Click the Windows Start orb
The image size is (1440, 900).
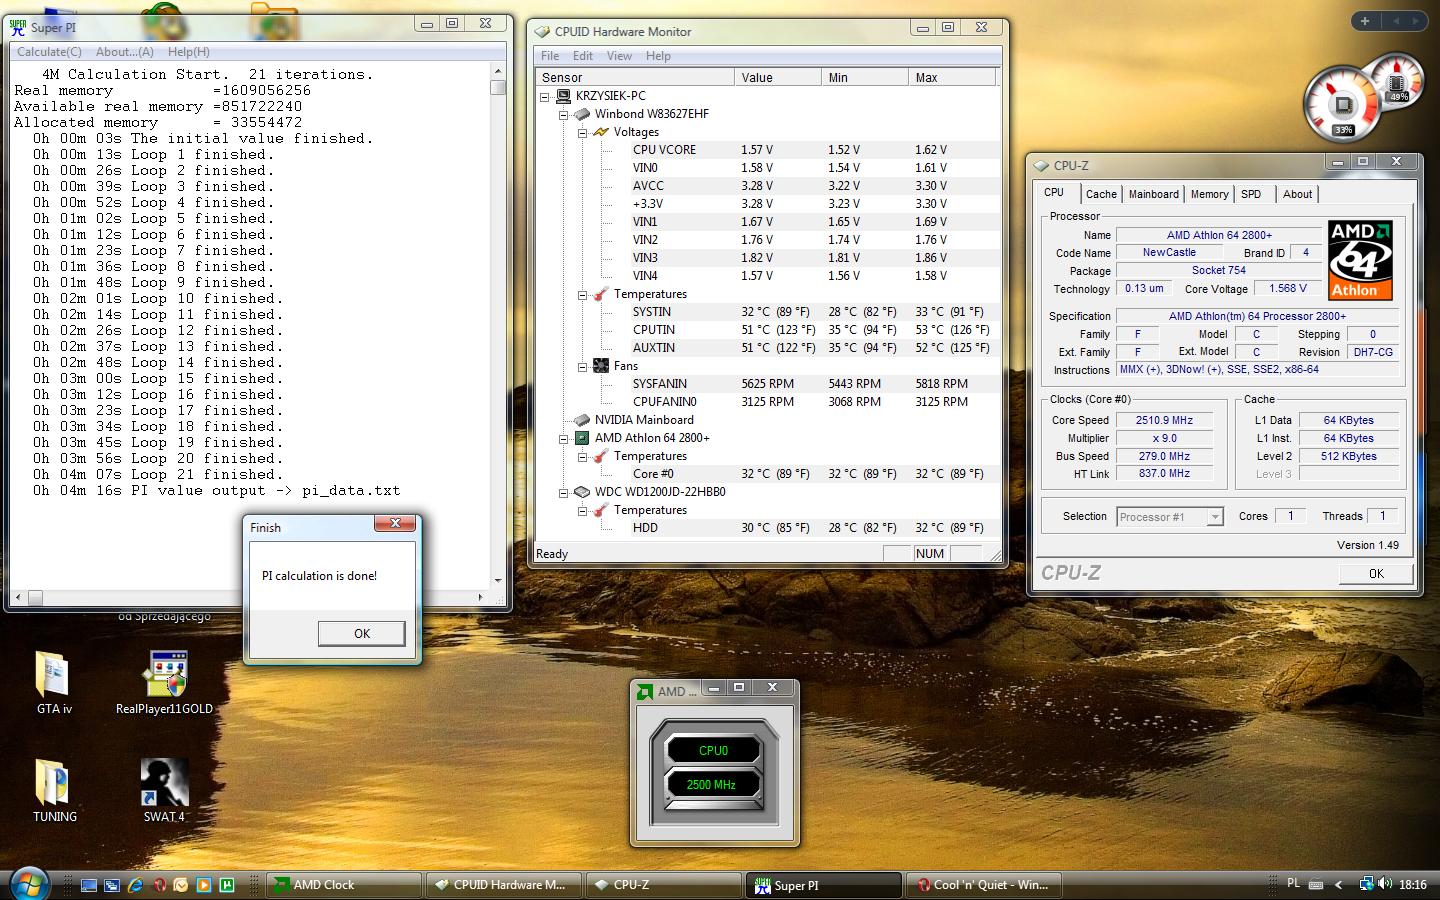point(28,883)
